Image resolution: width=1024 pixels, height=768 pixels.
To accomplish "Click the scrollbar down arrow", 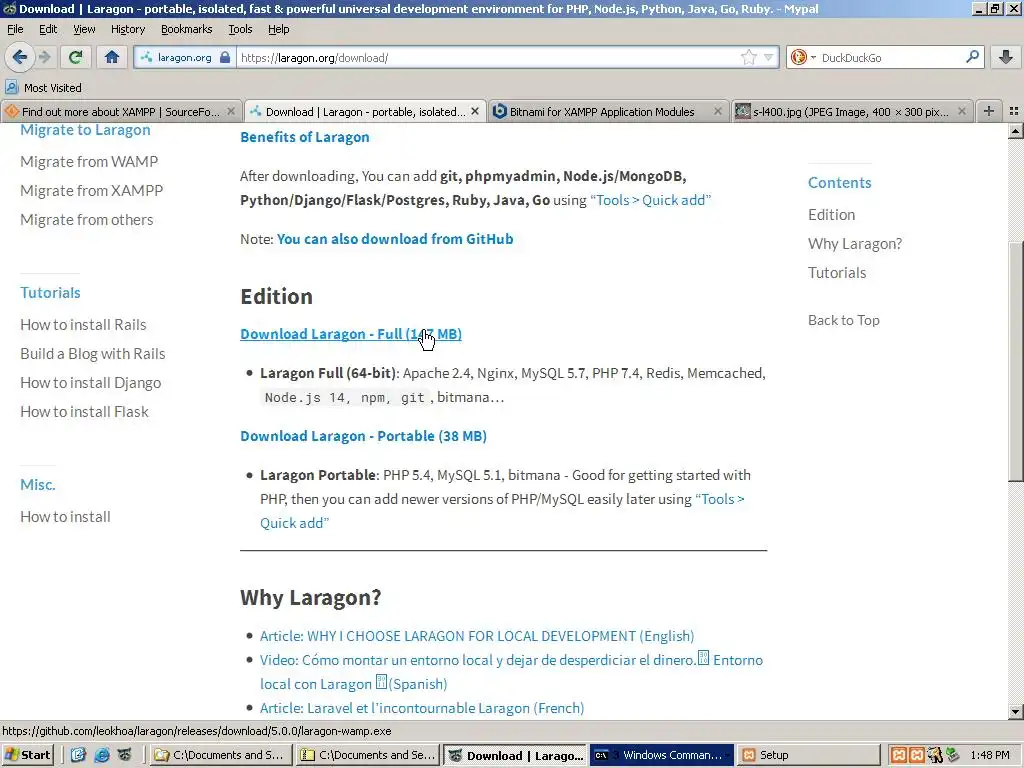I will point(1015,712).
